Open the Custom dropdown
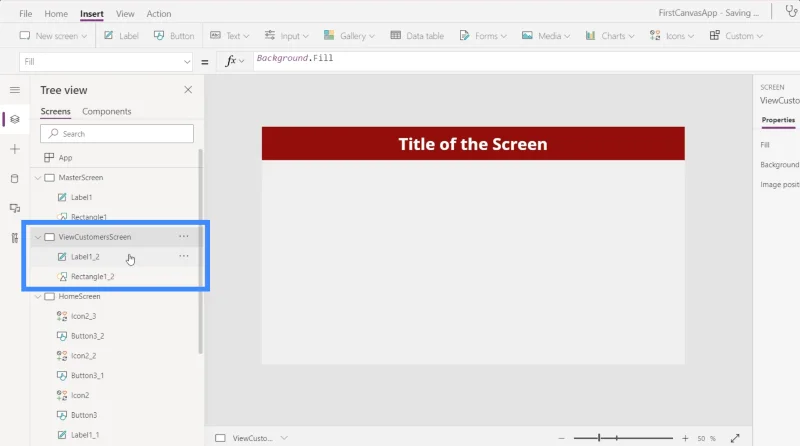Viewport: 800px width, 446px height. coord(736,36)
